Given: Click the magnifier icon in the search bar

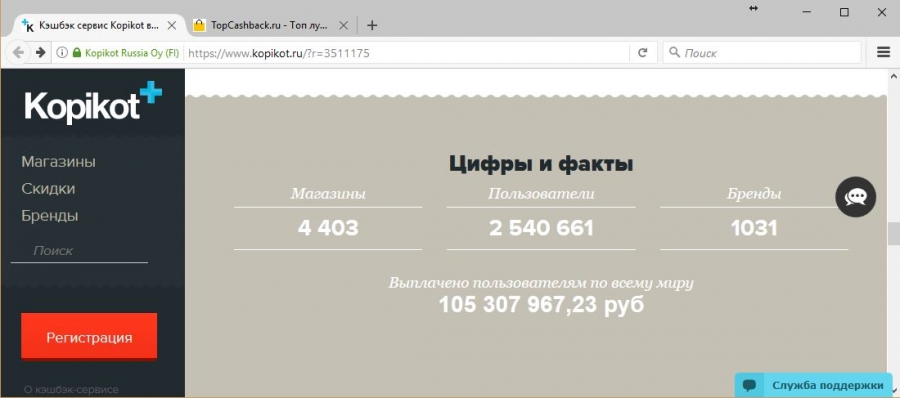Looking at the screenshot, I should 674,53.
